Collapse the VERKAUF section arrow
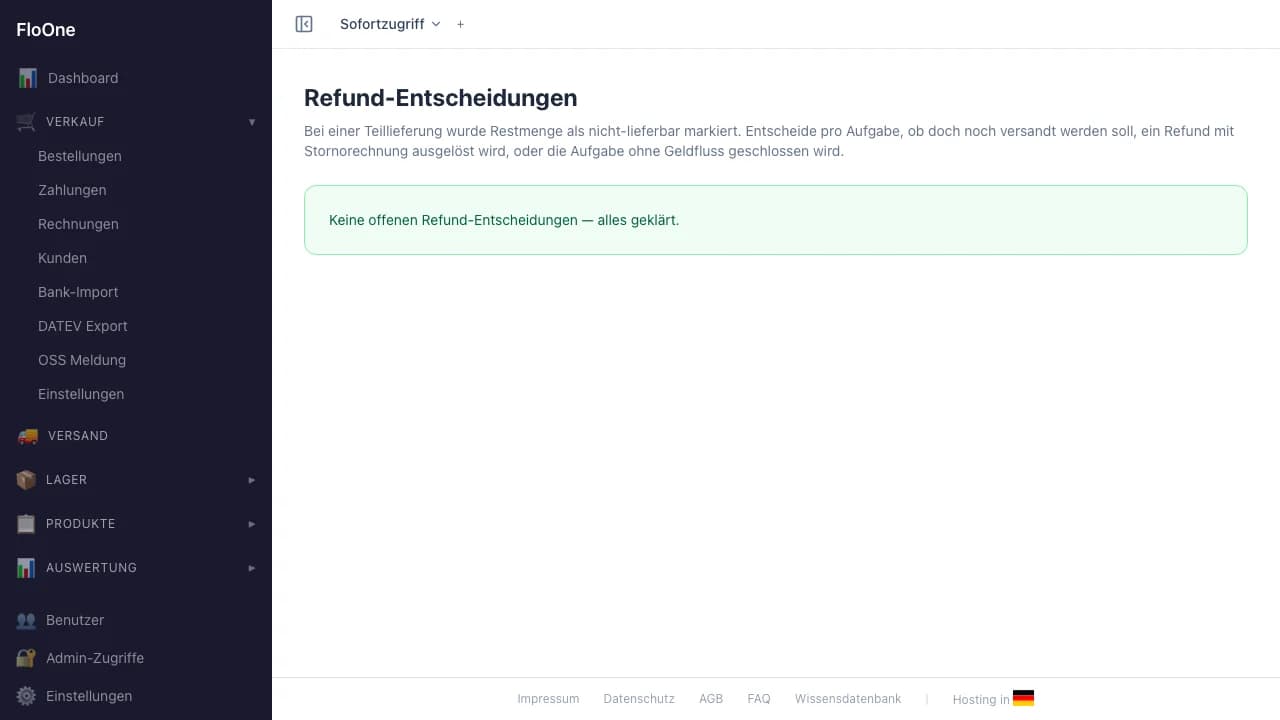Viewport: 1280px width, 720px height. pyautogui.click(x=252, y=122)
